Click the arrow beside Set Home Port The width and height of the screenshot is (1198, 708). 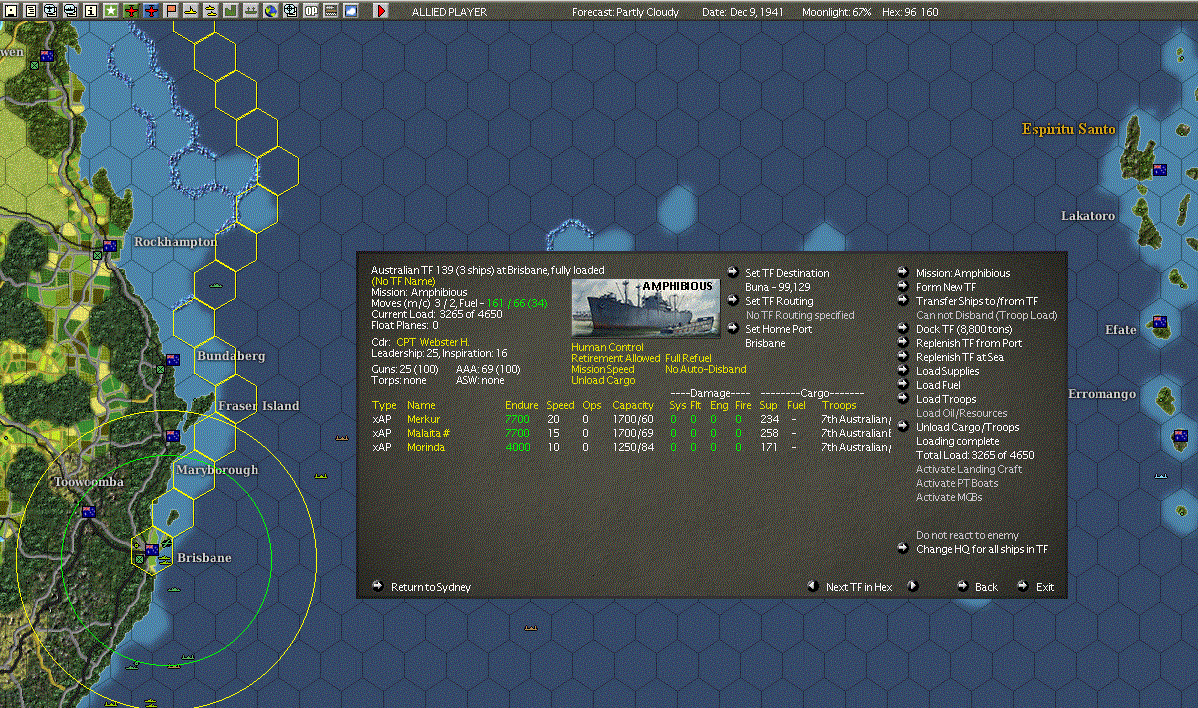733,328
